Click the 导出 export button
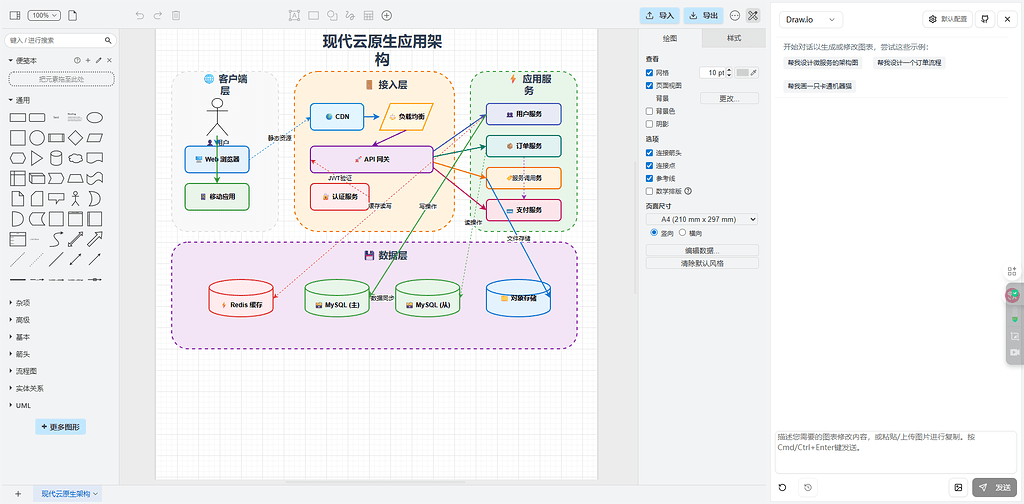The image size is (1024, 504). click(x=703, y=16)
